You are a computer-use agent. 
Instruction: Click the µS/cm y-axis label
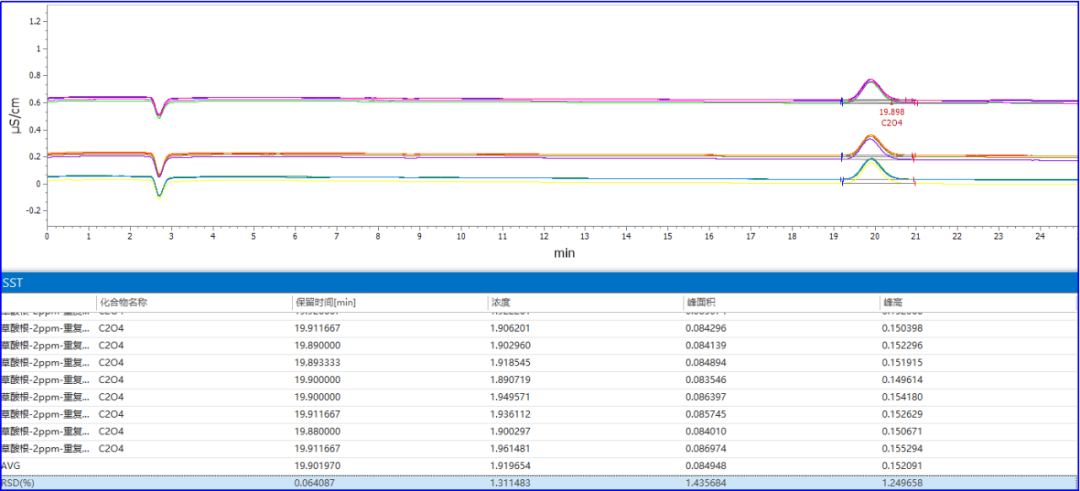pyautogui.click(x=15, y=116)
